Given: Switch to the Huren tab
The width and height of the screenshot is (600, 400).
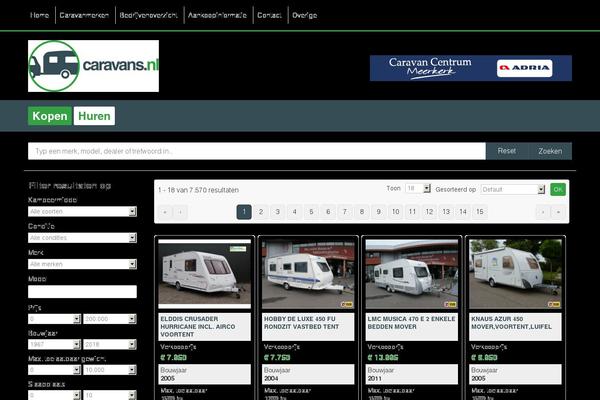Looking at the screenshot, I should [x=94, y=116].
